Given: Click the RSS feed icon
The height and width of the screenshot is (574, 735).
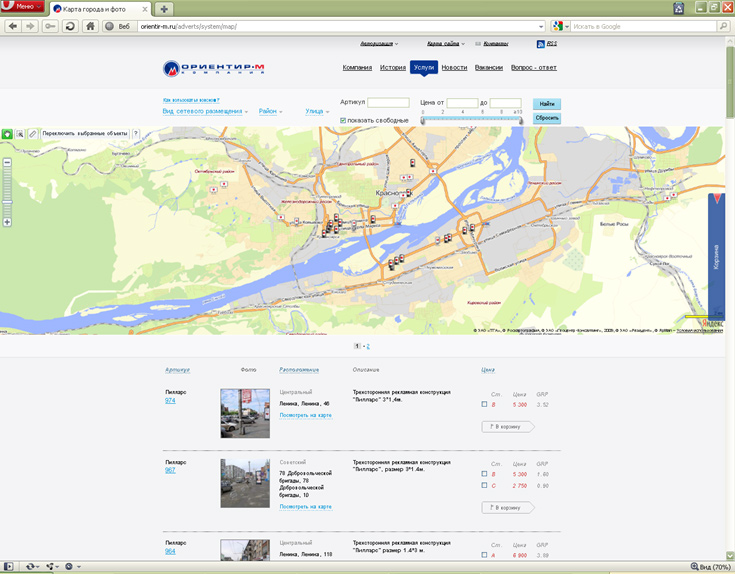Looking at the screenshot, I should point(541,45).
